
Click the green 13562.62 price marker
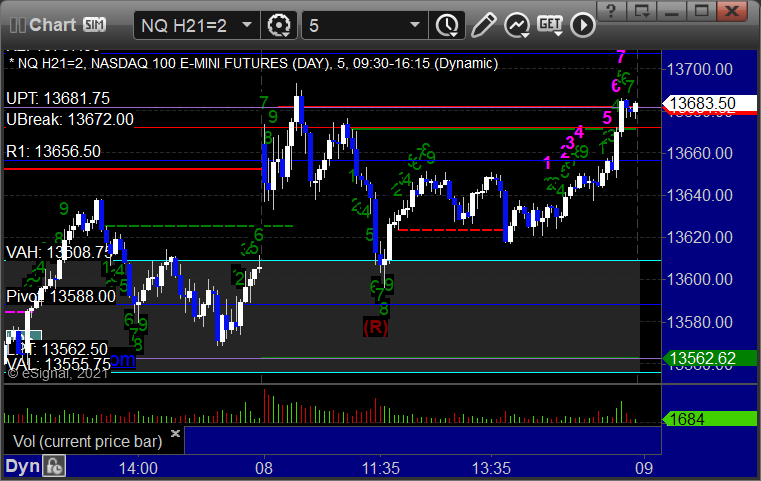[710, 358]
